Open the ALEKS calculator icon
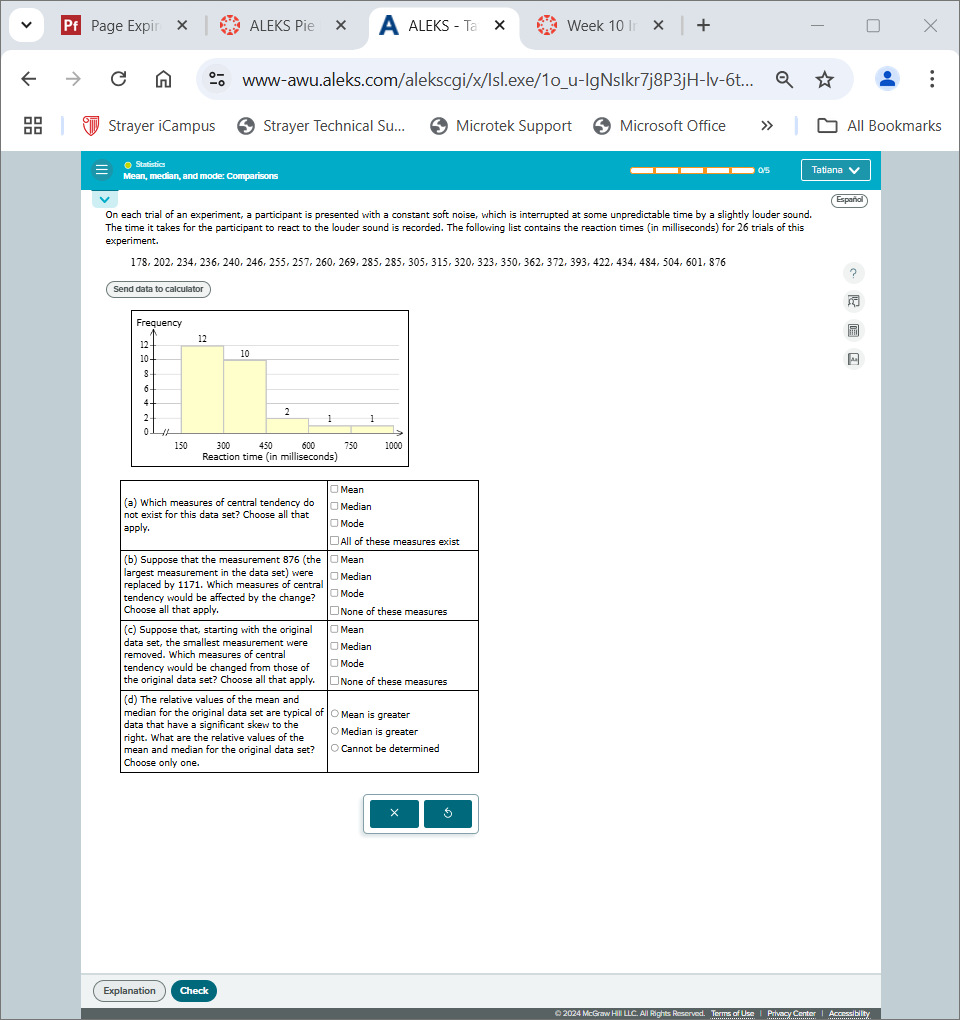Viewport: 960px width, 1020px height. coord(853,330)
